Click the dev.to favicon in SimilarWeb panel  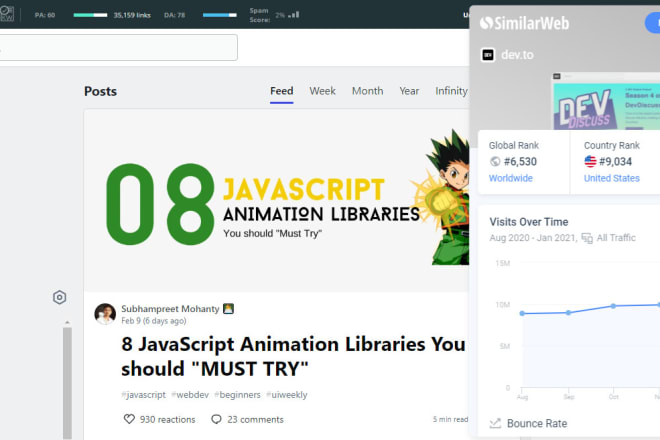pos(488,55)
